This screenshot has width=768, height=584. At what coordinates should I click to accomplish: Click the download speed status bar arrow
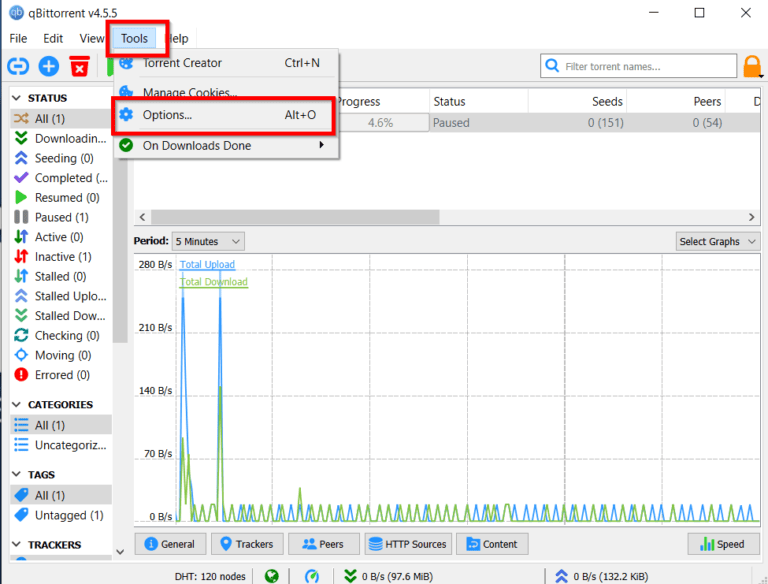pyautogui.click(x=350, y=576)
